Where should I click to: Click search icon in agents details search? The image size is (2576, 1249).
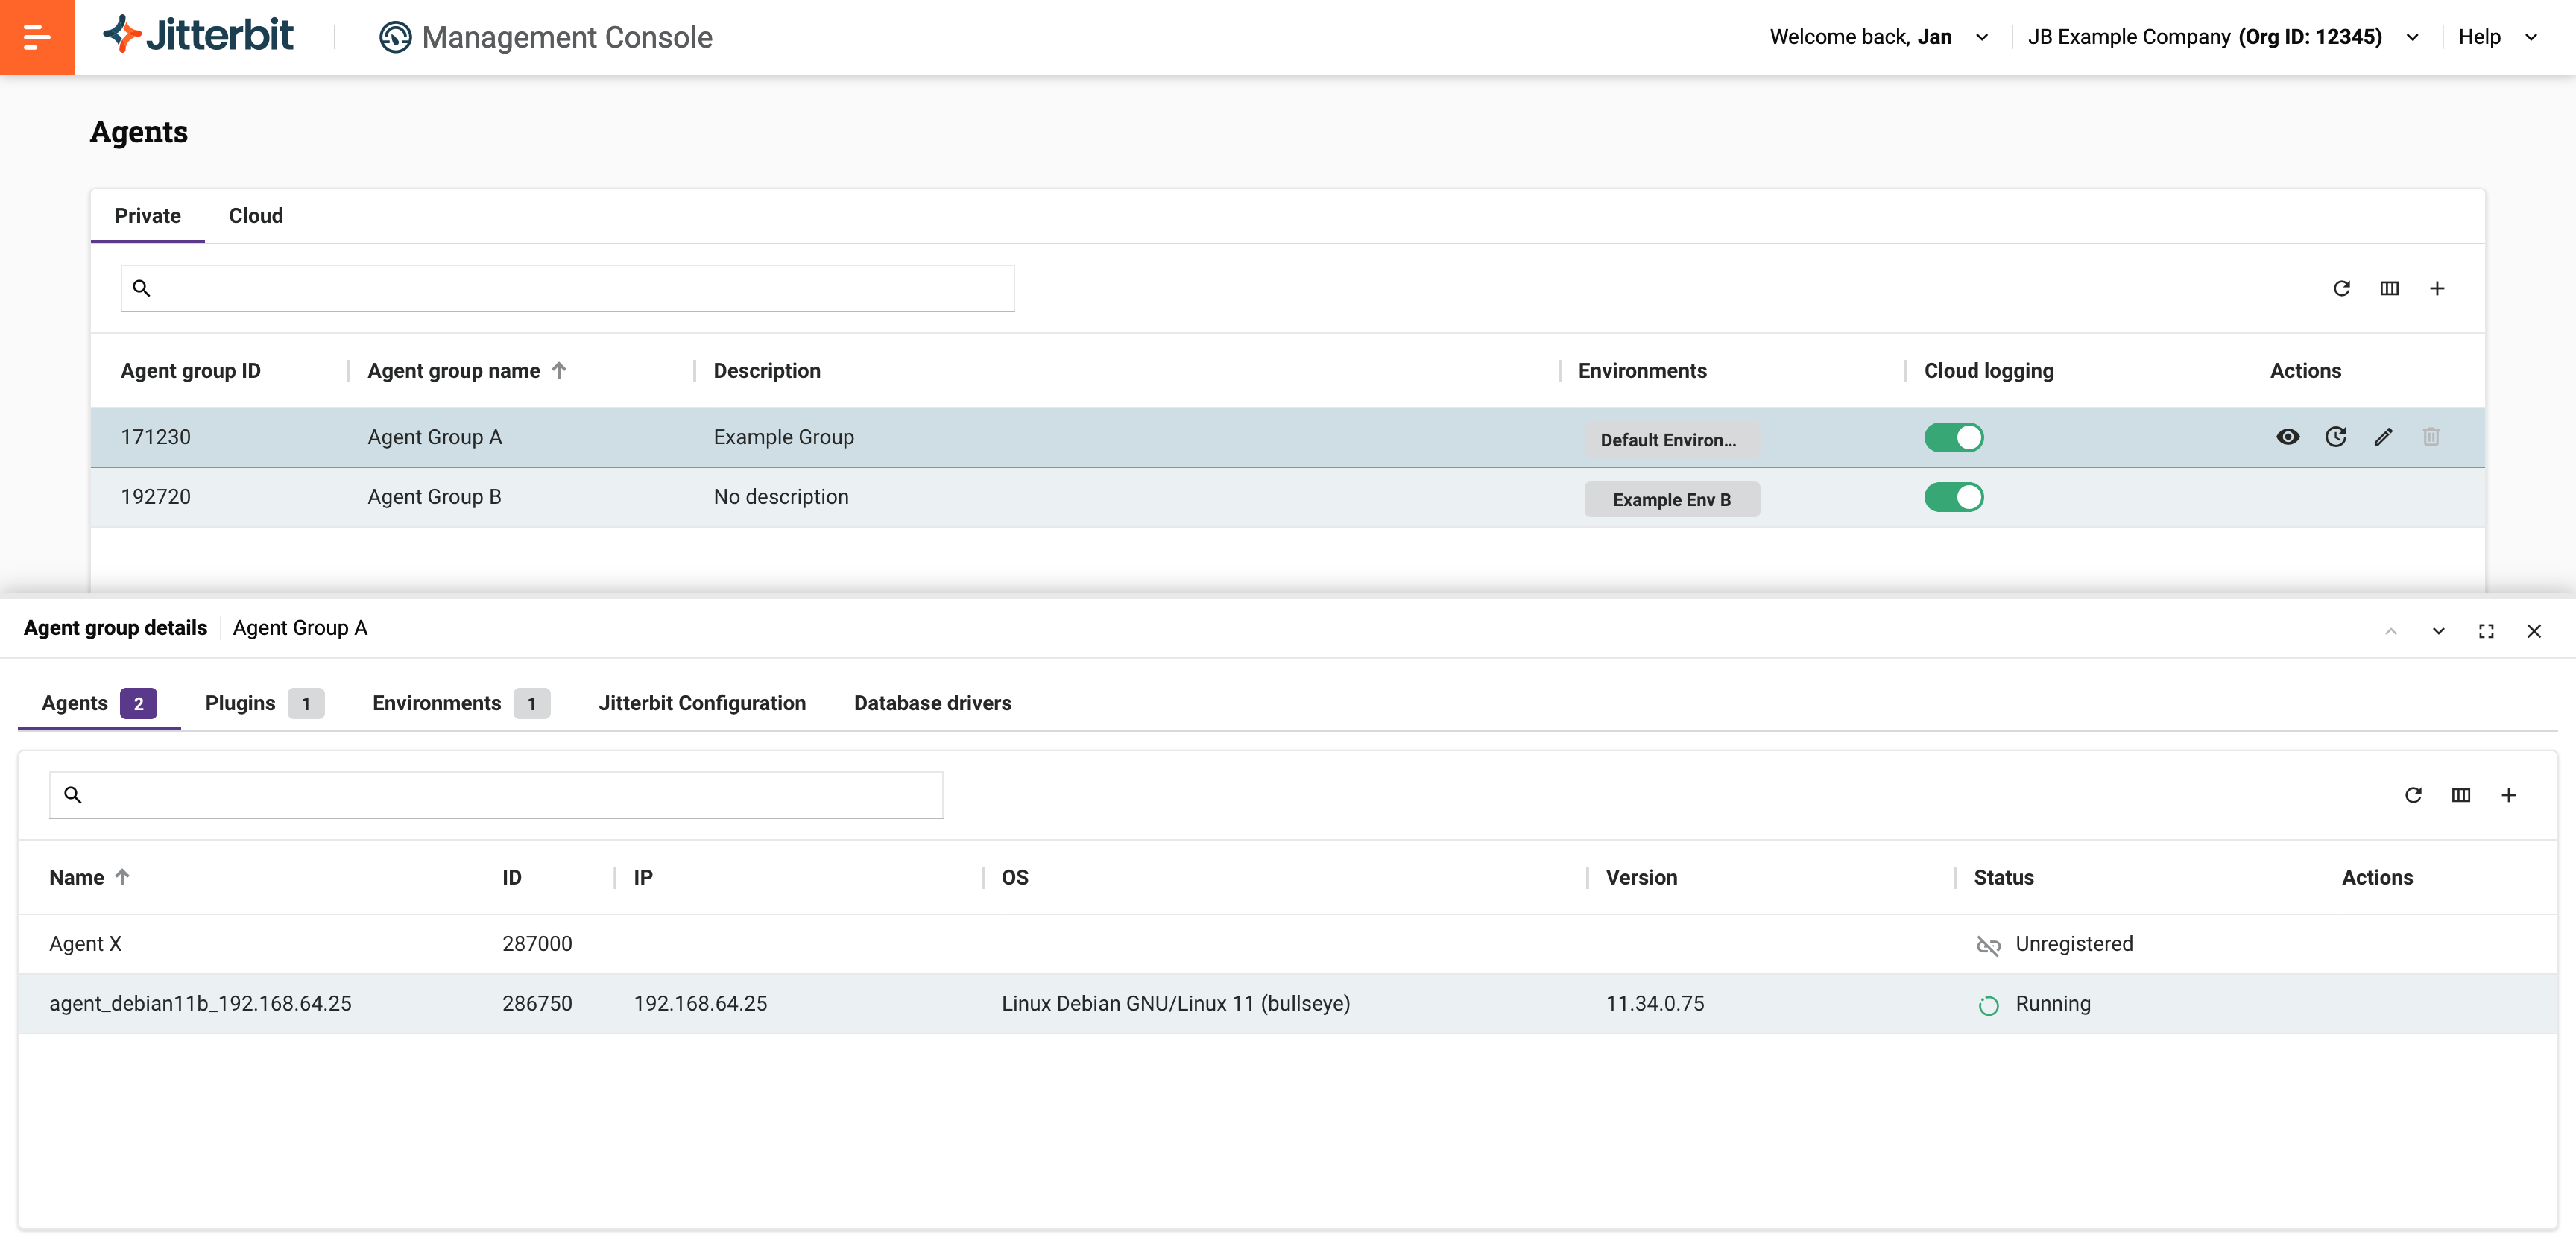(72, 795)
